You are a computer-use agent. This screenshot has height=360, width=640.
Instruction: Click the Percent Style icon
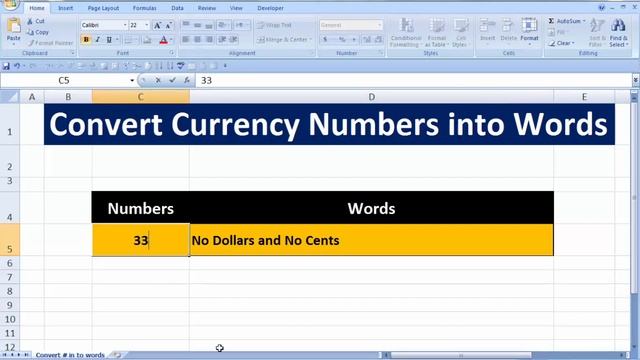pos(342,40)
